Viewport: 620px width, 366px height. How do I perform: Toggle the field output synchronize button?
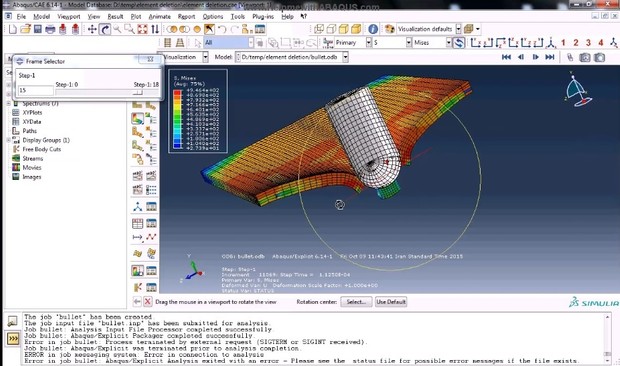click(459, 43)
